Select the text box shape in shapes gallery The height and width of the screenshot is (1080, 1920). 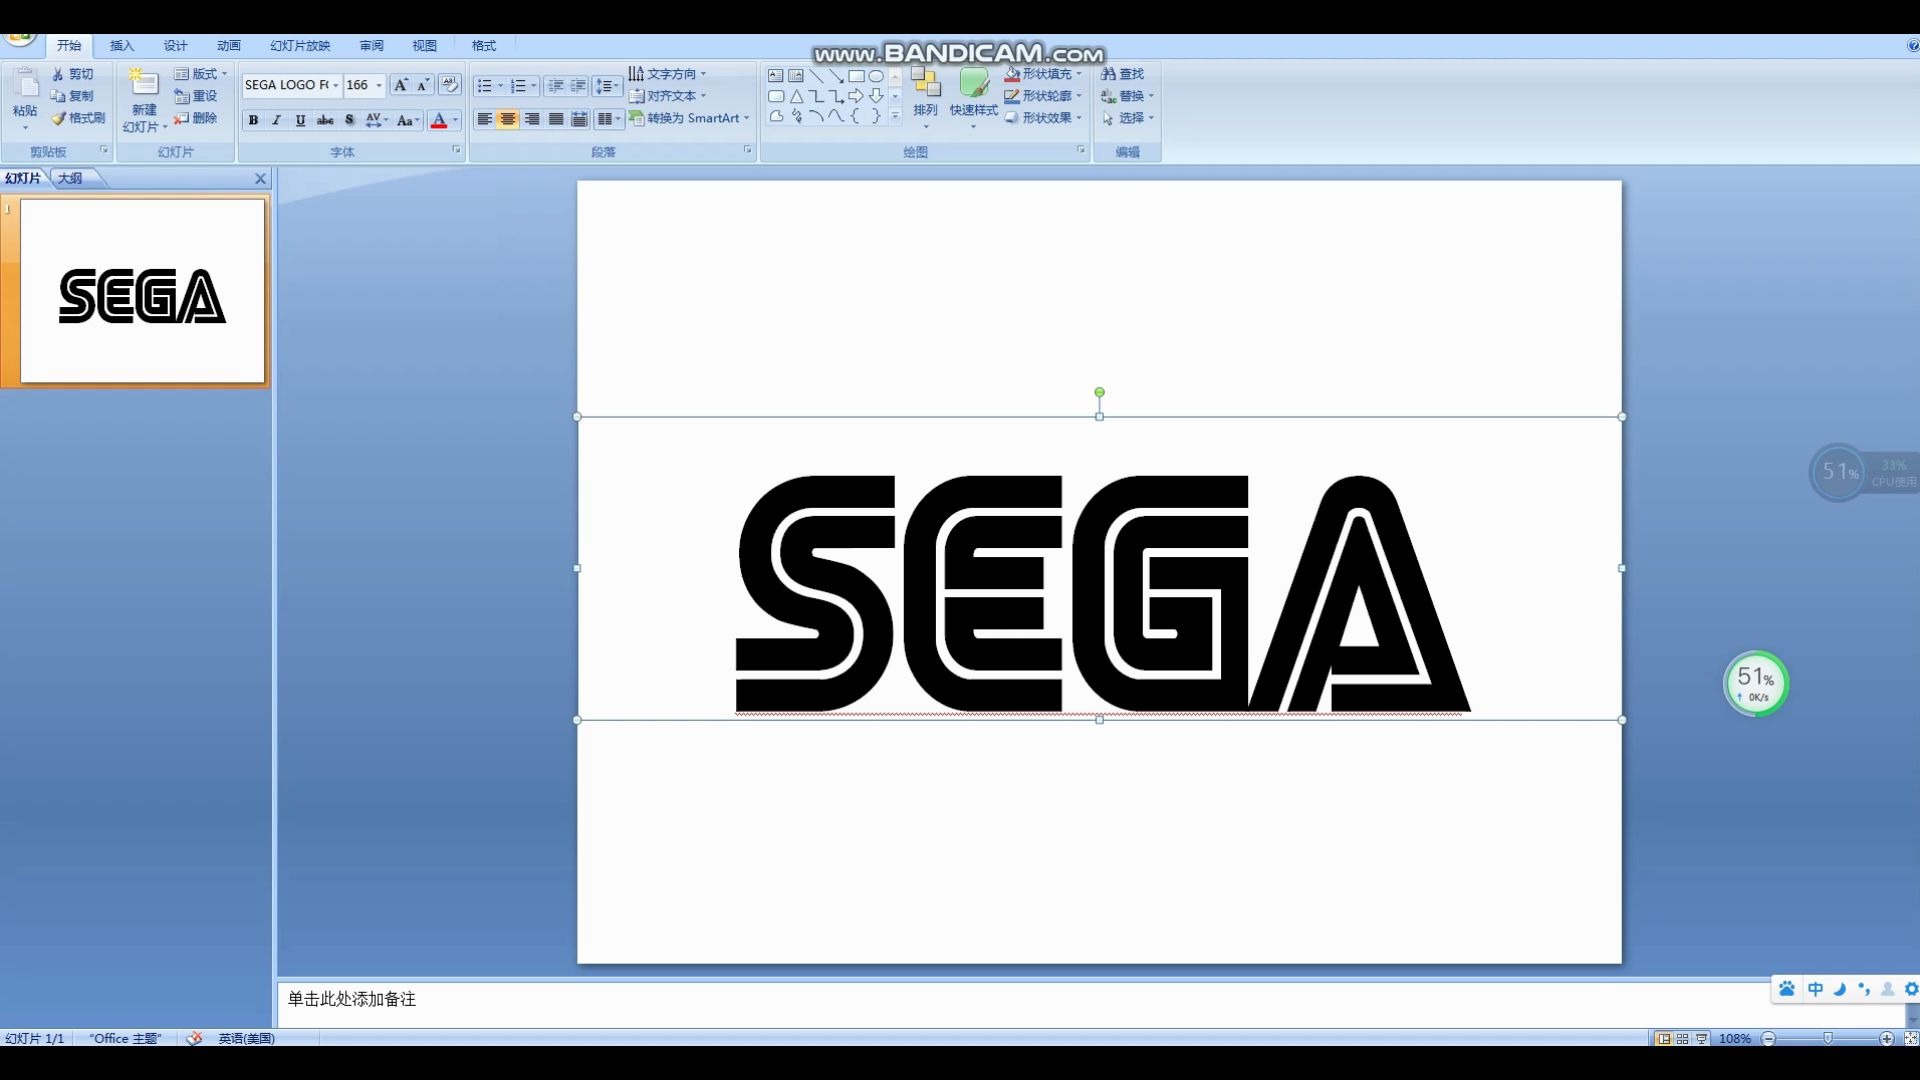pyautogui.click(x=775, y=76)
